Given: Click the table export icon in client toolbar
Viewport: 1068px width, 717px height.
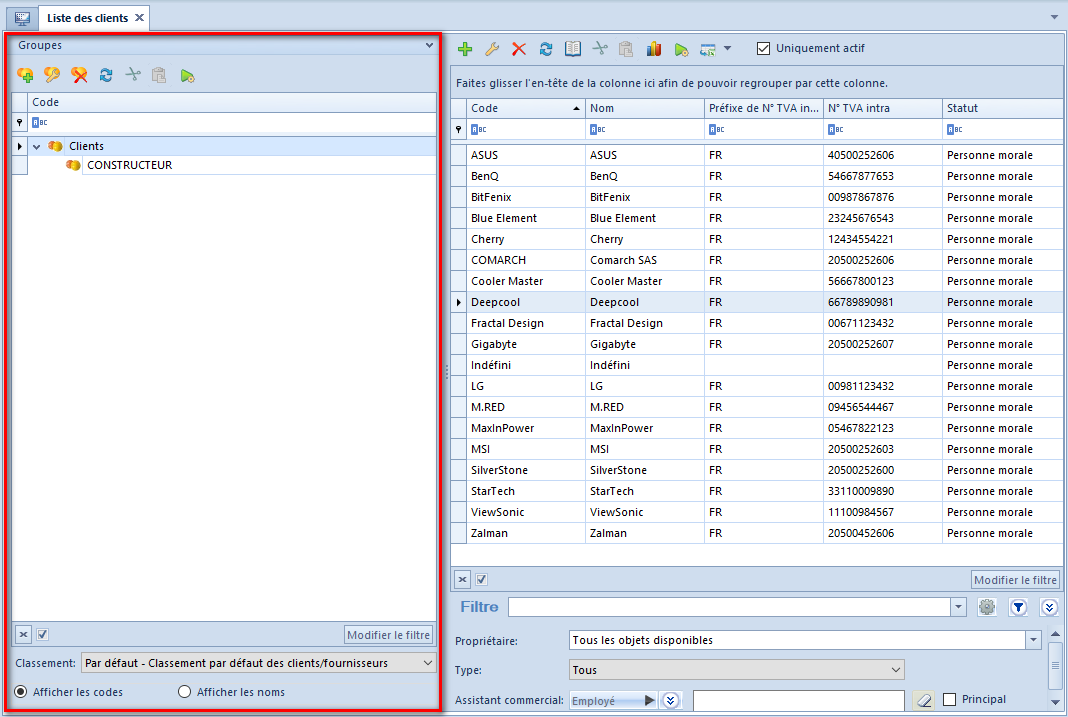Looking at the screenshot, I should [708, 49].
